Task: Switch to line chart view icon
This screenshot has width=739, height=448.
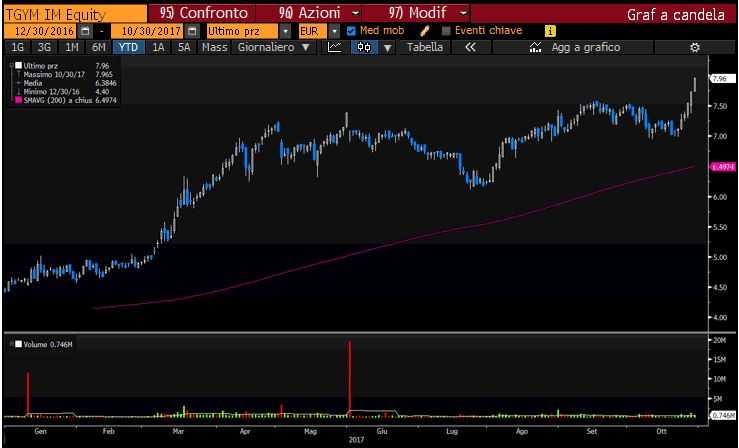Action: 335,47
